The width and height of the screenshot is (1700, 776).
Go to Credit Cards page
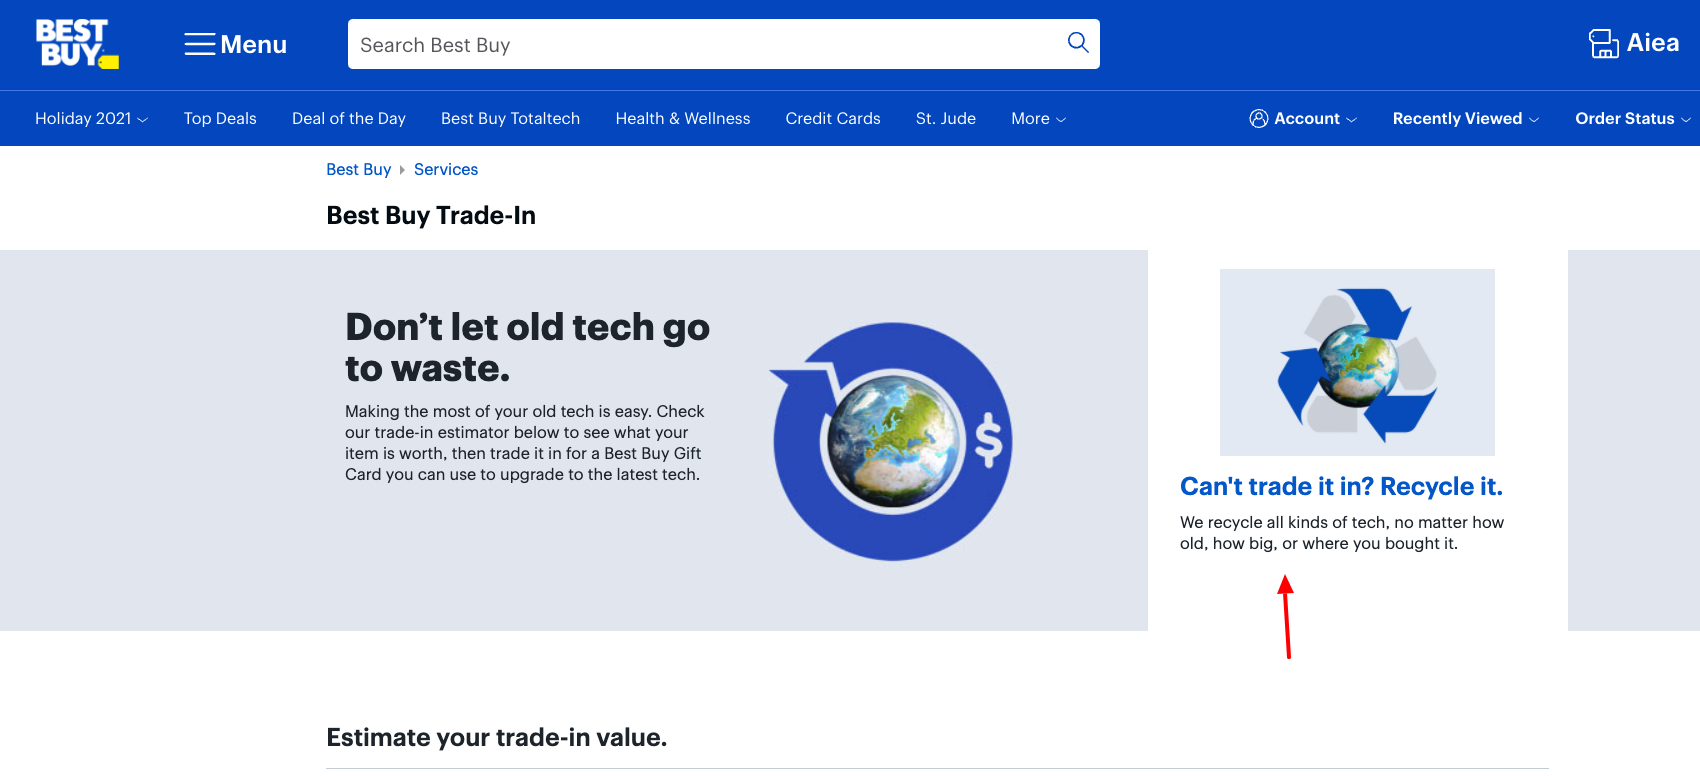[x=833, y=118]
